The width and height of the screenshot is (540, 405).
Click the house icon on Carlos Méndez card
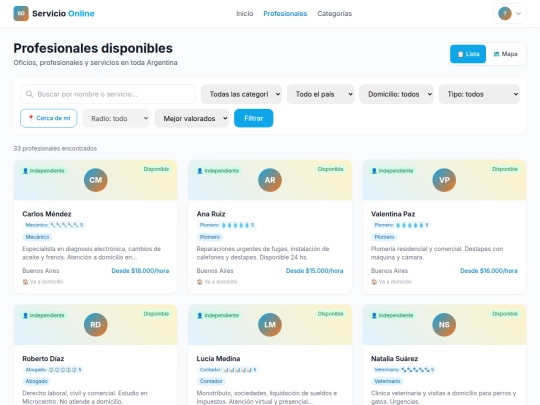click(25, 282)
